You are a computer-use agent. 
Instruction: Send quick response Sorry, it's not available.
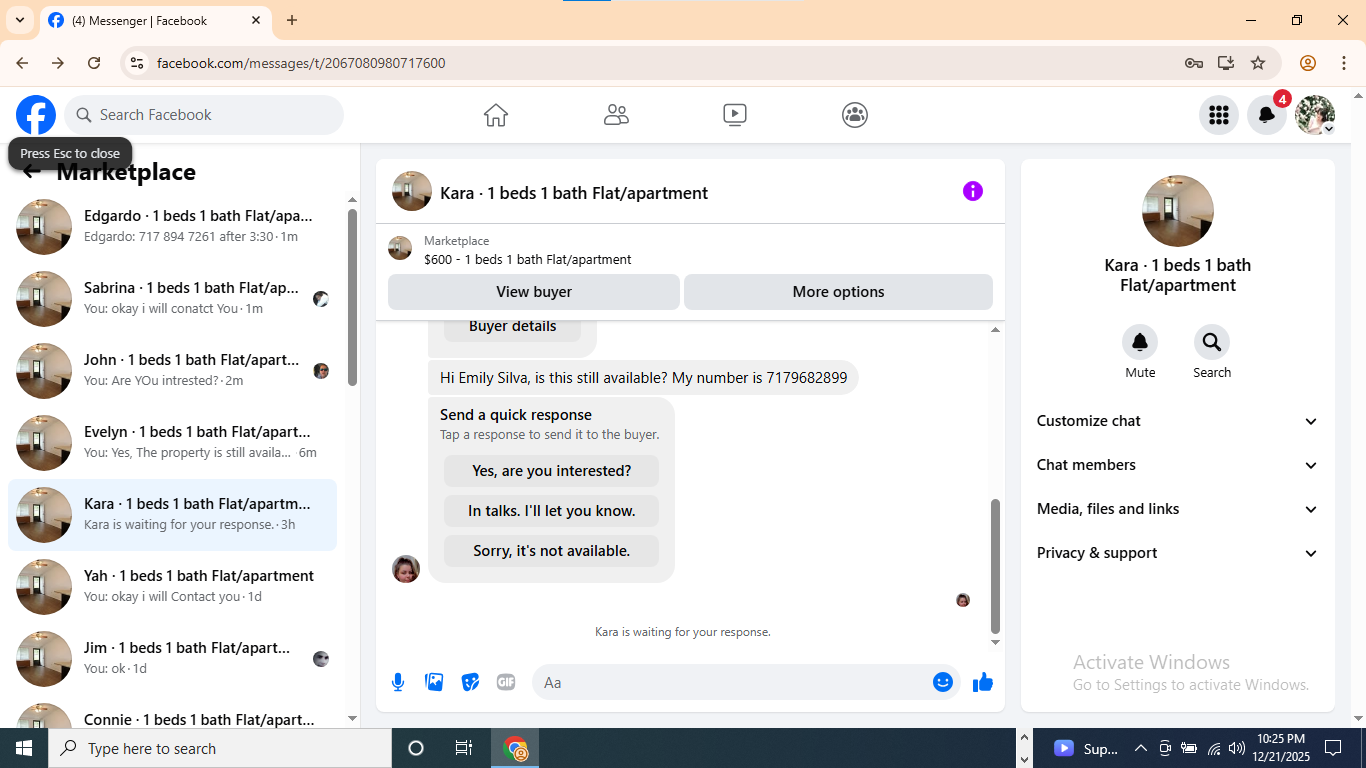coord(551,551)
